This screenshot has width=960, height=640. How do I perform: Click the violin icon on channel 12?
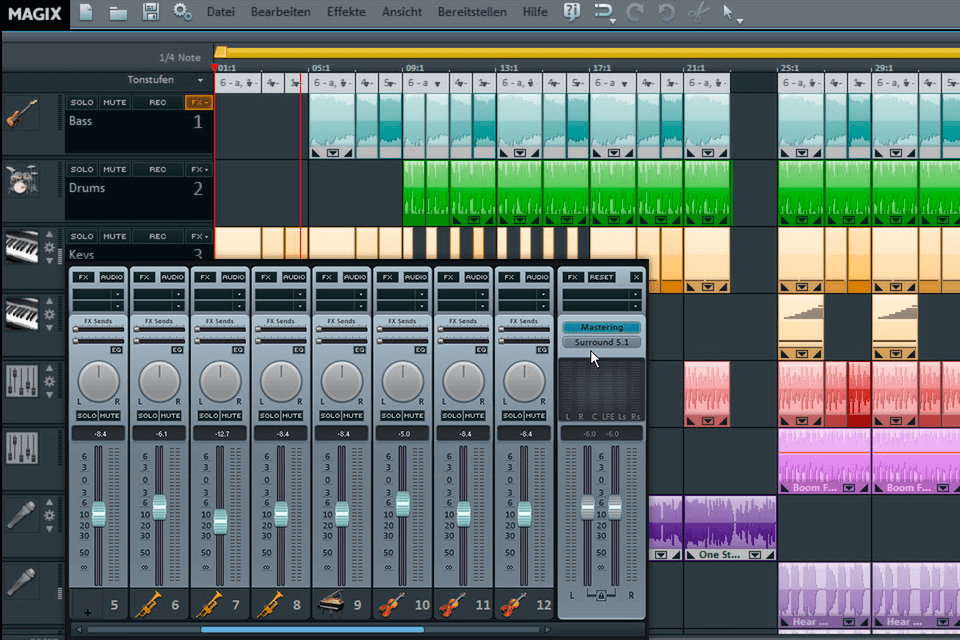tap(513, 604)
